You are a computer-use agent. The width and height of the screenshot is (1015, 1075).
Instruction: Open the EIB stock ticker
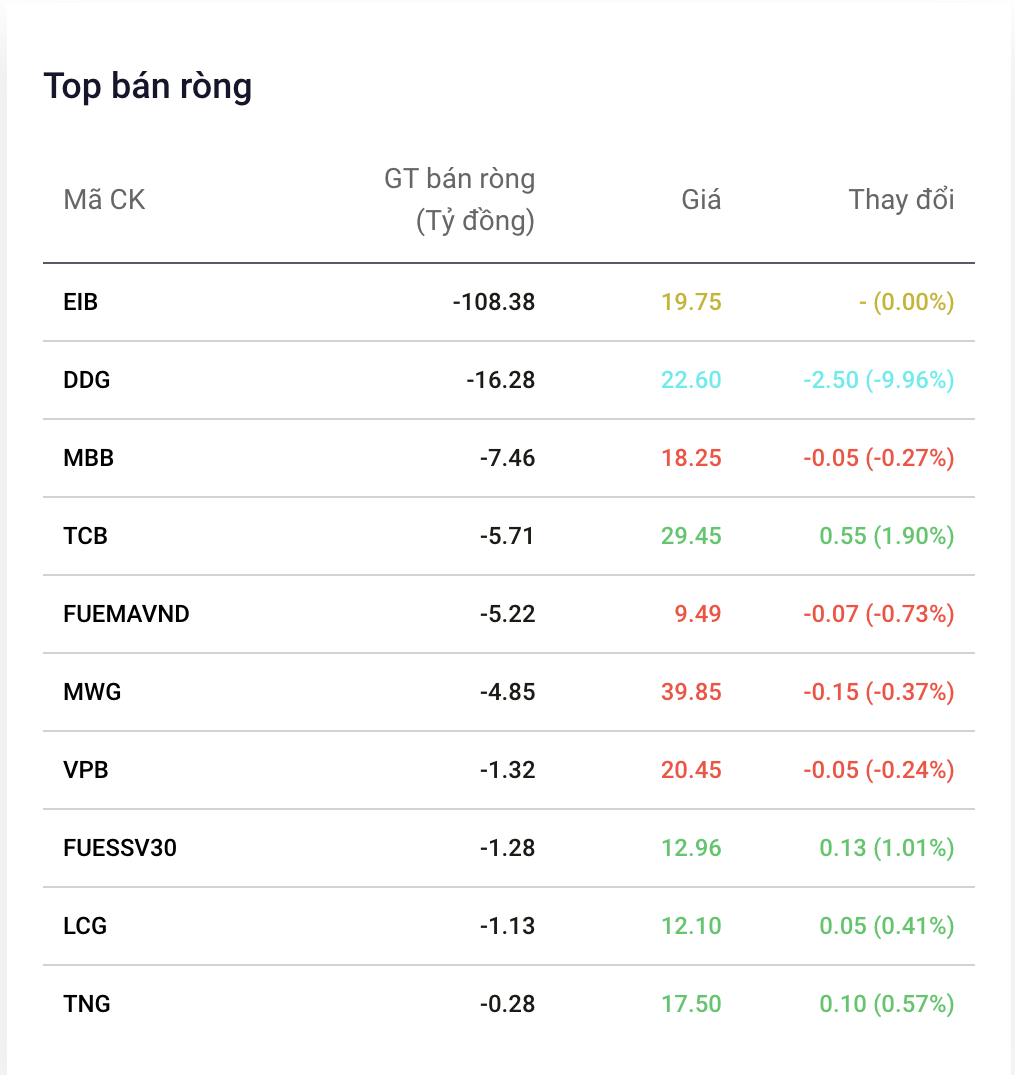coord(80,302)
